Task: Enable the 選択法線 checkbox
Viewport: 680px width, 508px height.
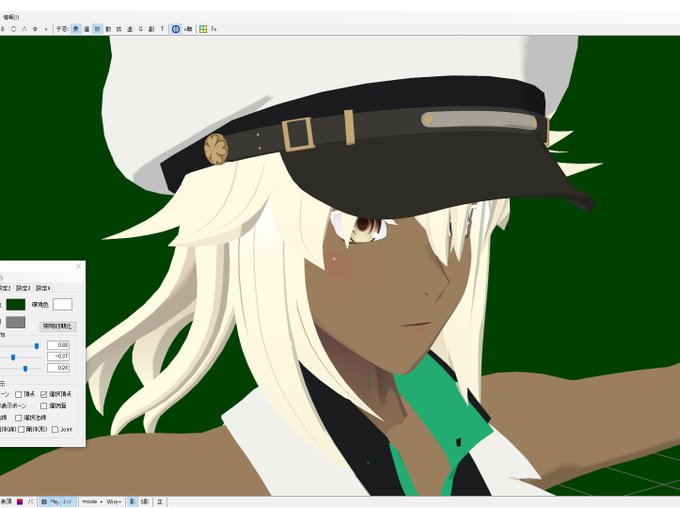Action: pyautogui.click(x=18, y=418)
